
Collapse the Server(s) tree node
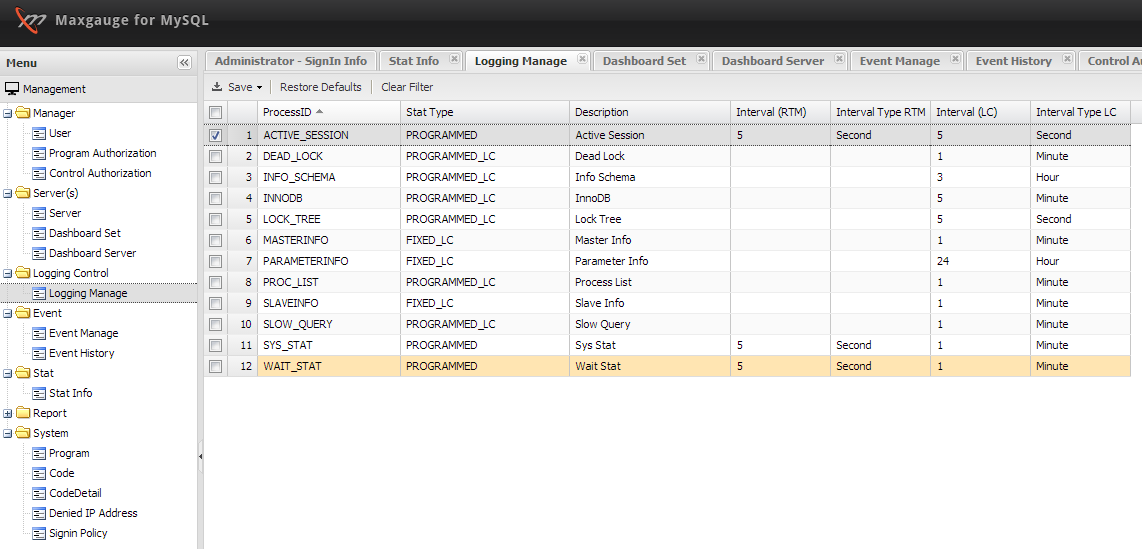(x=8, y=194)
